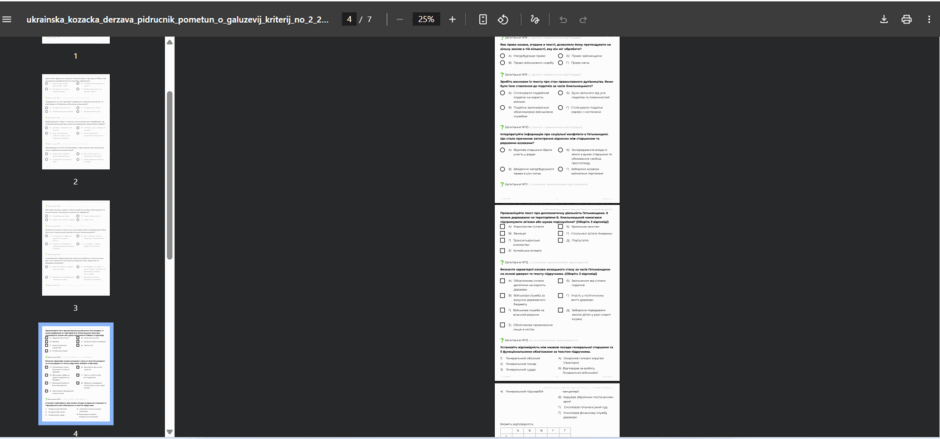Click the zoom out minus icon
This screenshot has width=940, height=439.
point(400,19)
